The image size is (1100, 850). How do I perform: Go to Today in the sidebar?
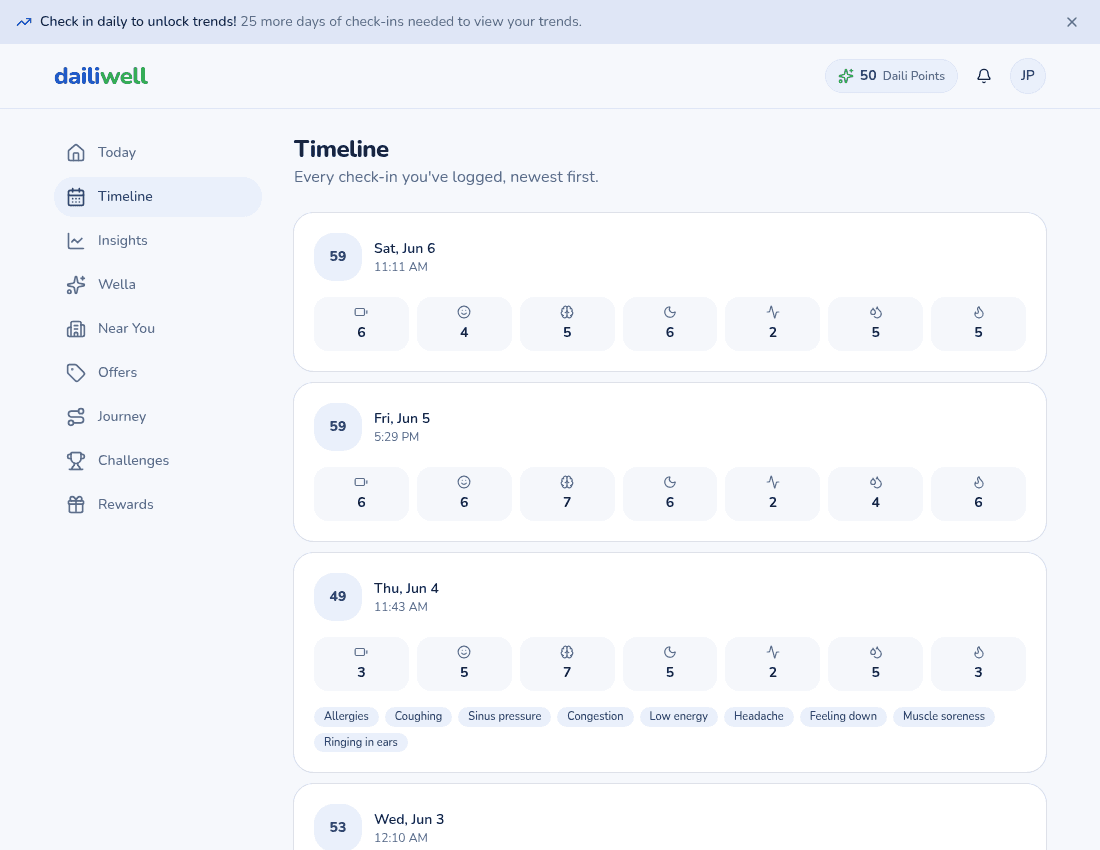coord(158,152)
